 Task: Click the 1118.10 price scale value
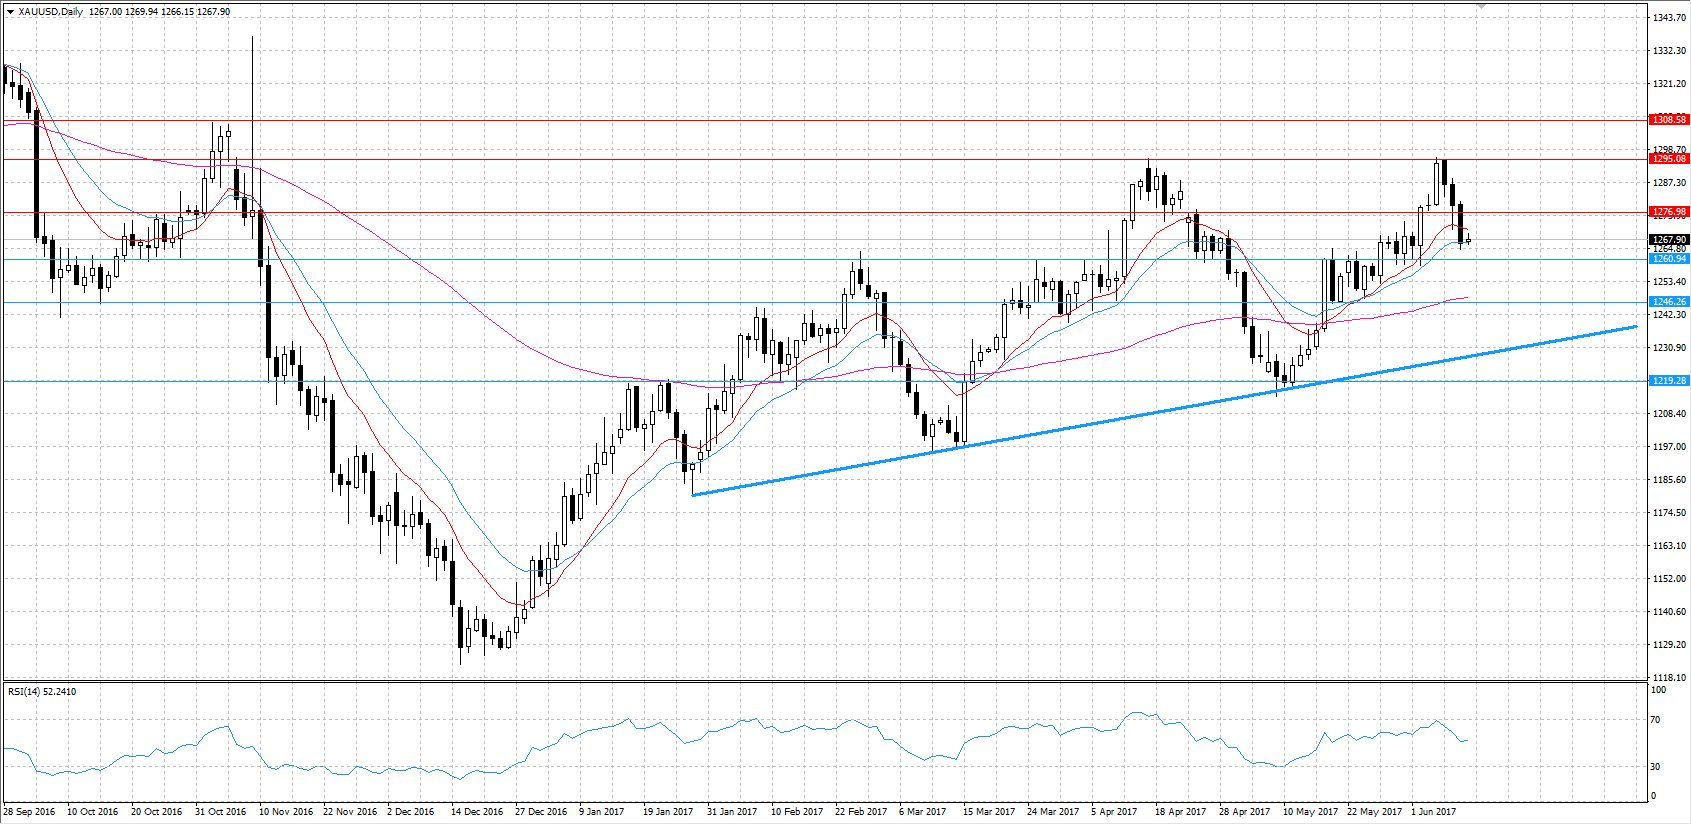(1669, 678)
